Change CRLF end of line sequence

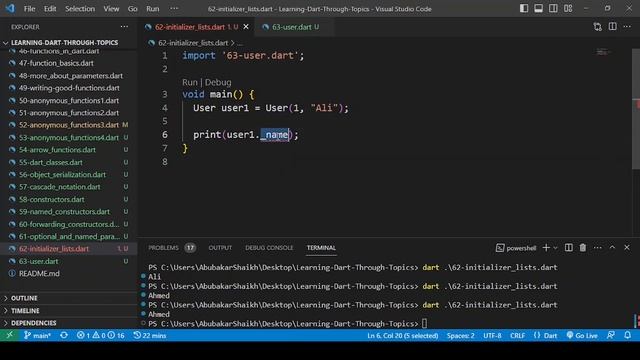[518, 336]
